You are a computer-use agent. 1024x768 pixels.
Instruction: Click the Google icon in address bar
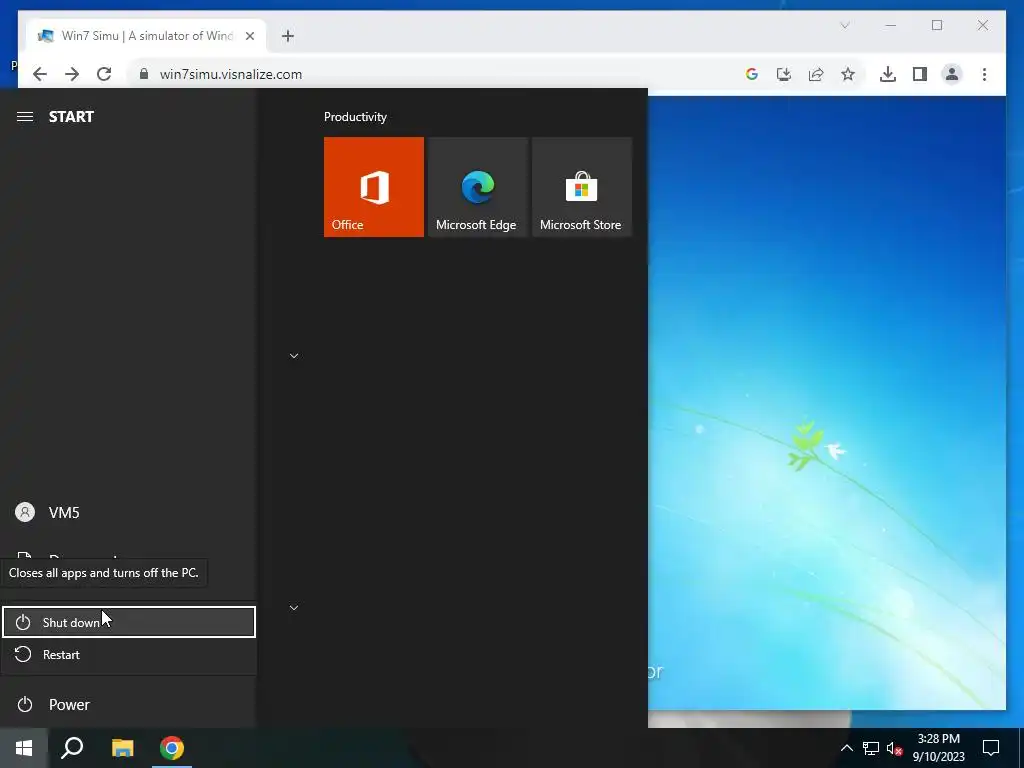752,74
